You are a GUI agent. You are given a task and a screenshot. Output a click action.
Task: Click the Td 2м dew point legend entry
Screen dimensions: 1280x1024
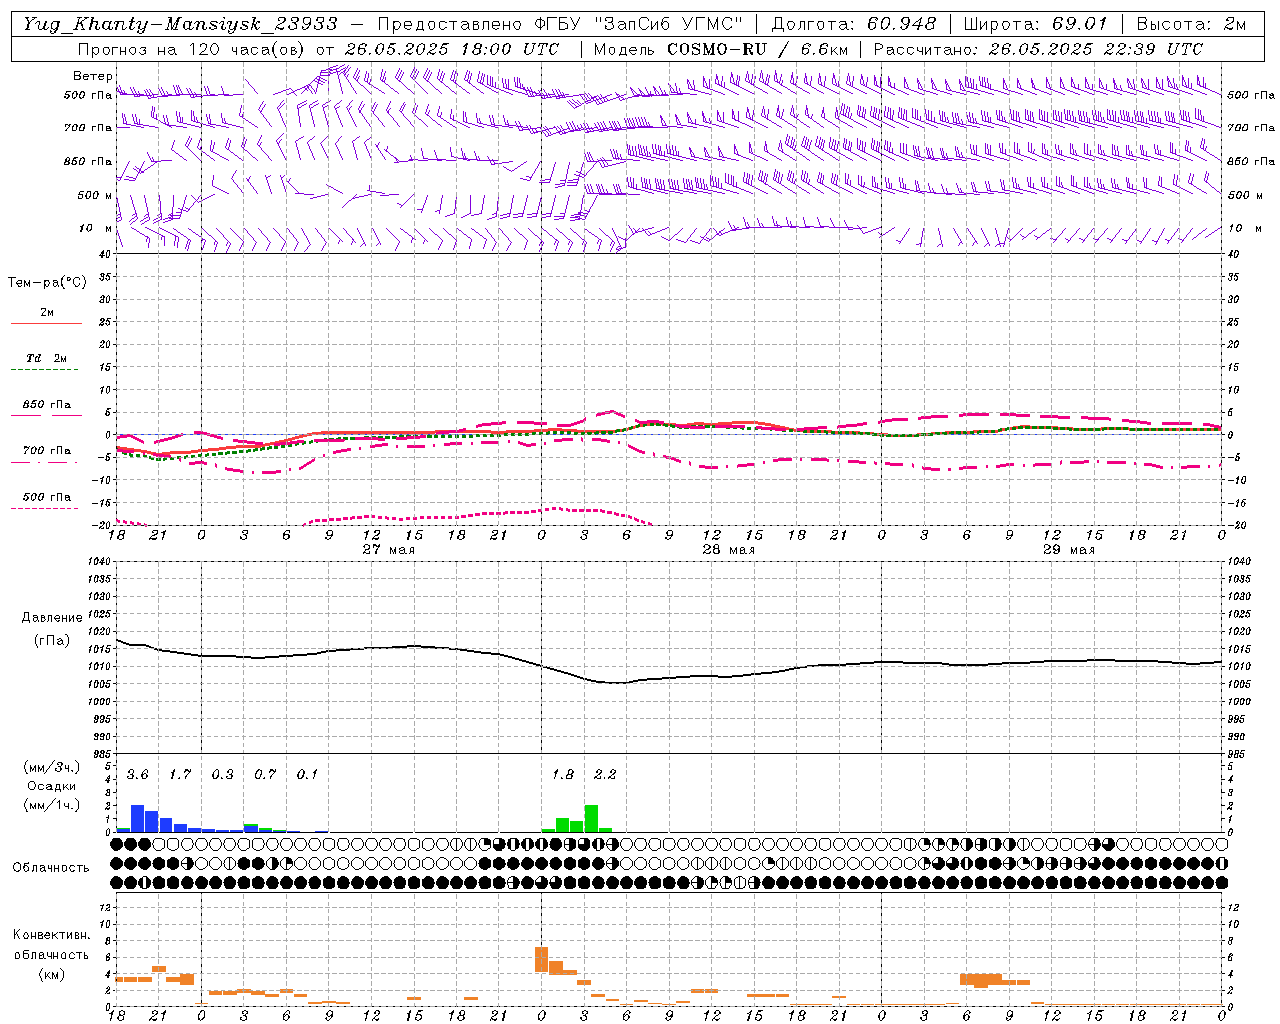pyautogui.click(x=46, y=358)
